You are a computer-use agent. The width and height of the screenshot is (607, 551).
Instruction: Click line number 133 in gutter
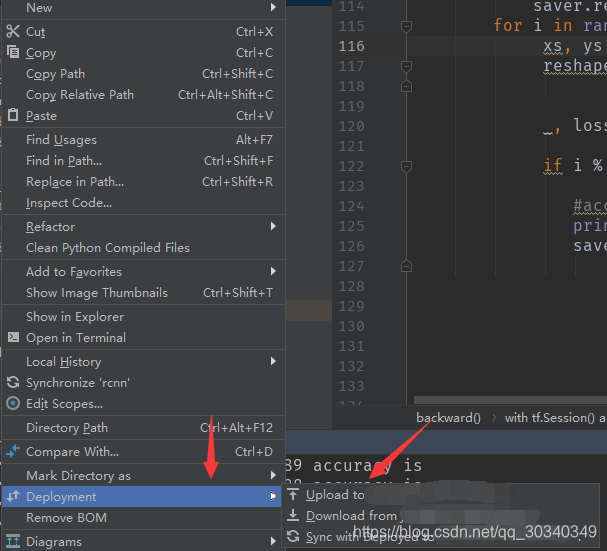point(352,386)
